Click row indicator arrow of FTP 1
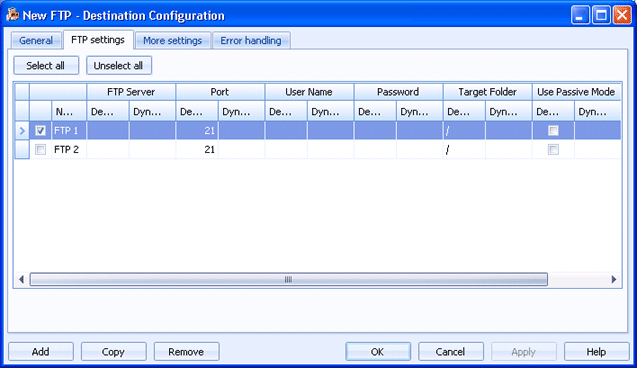The width and height of the screenshot is (637, 368). click(x=22, y=130)
